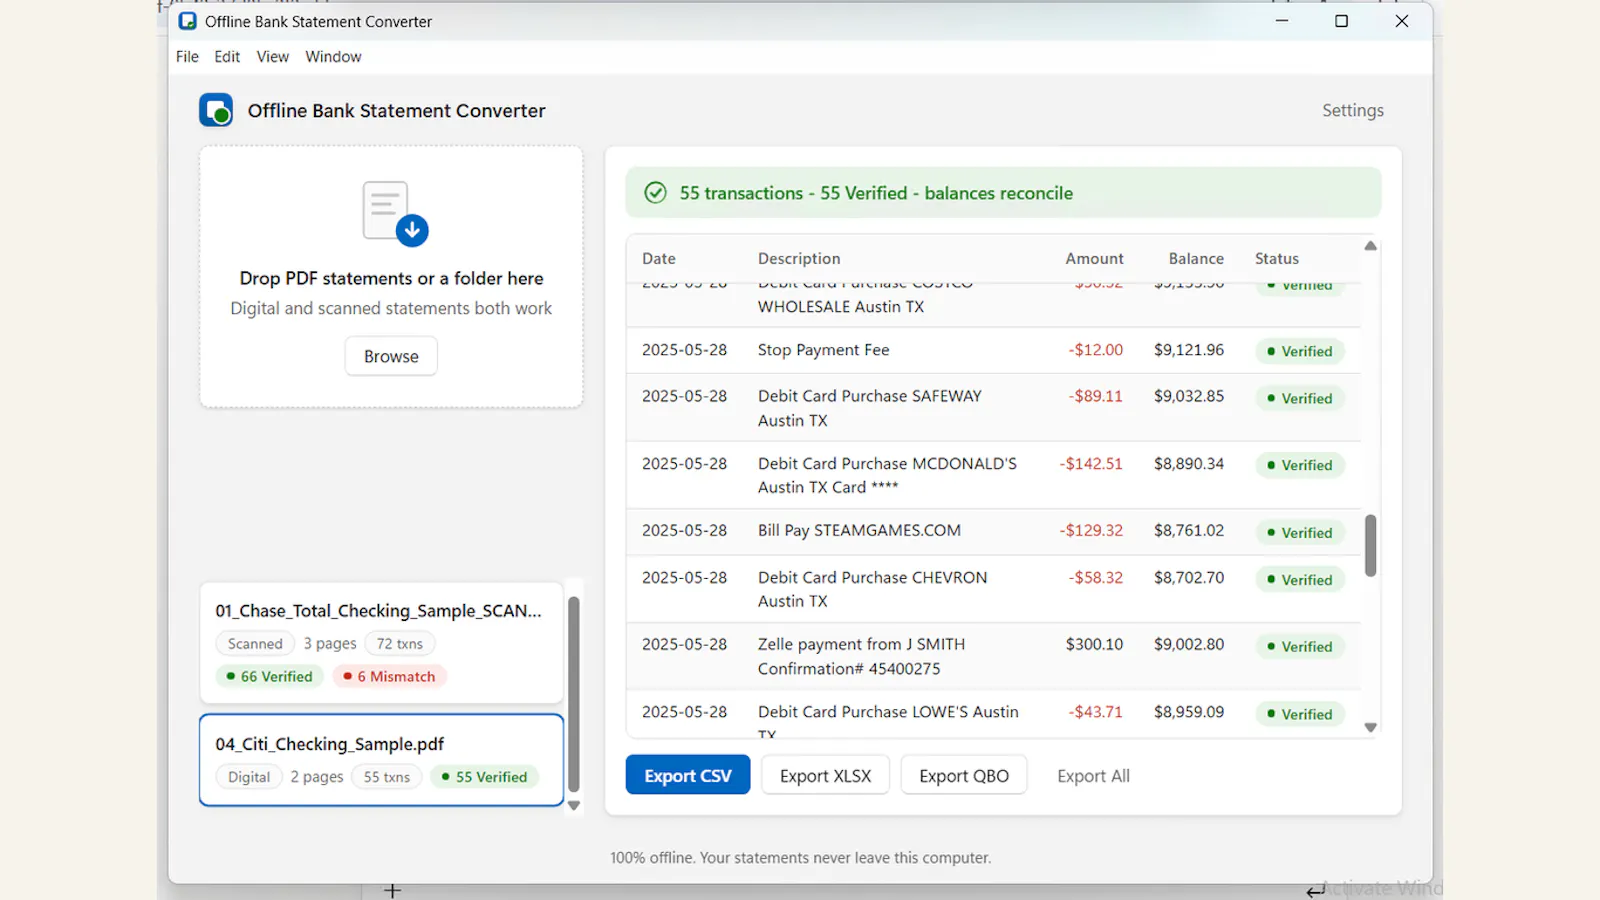Click the Date column header
1600x900 pixels.
[659, 258]
